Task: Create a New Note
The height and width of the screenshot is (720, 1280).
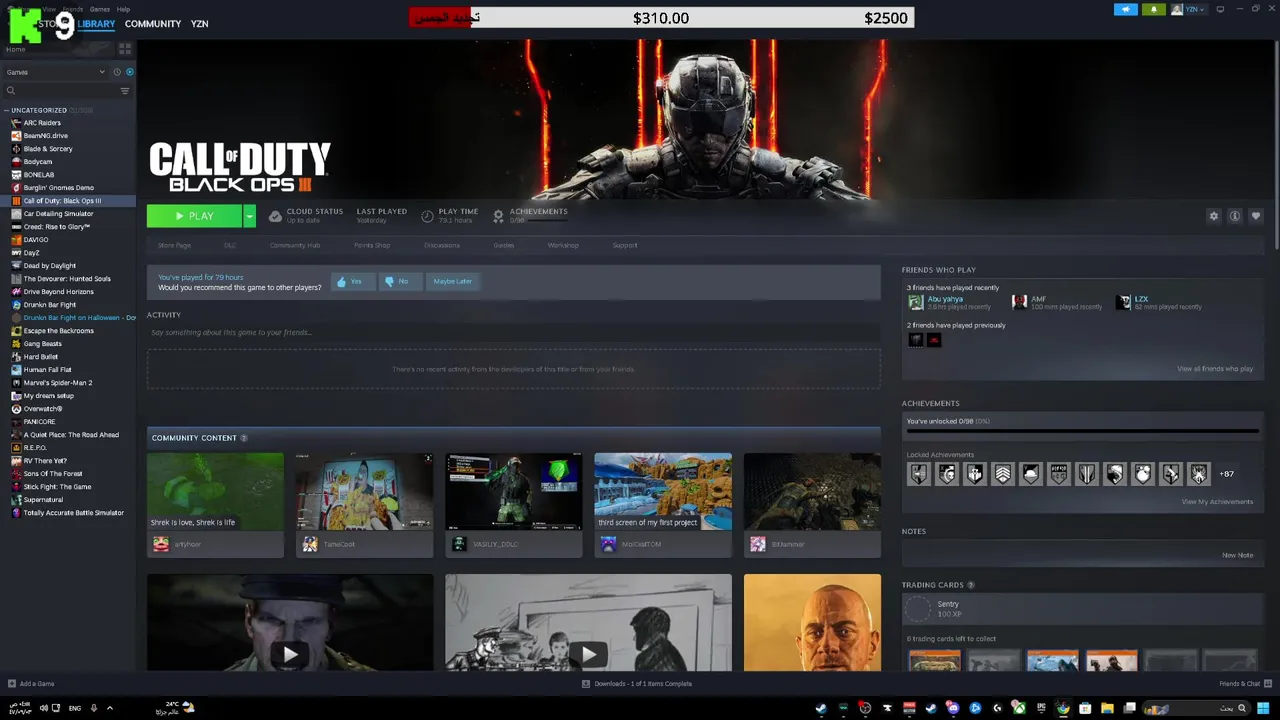Action: point(1237,555)
